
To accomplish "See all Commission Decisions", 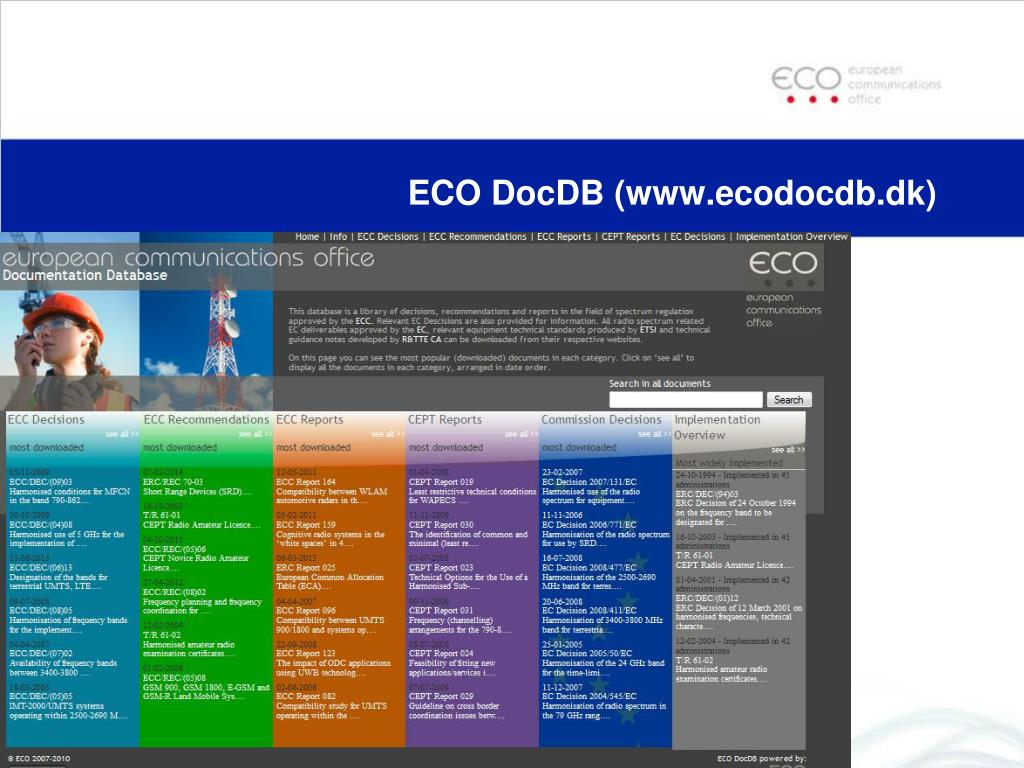I will pos(654,434).
